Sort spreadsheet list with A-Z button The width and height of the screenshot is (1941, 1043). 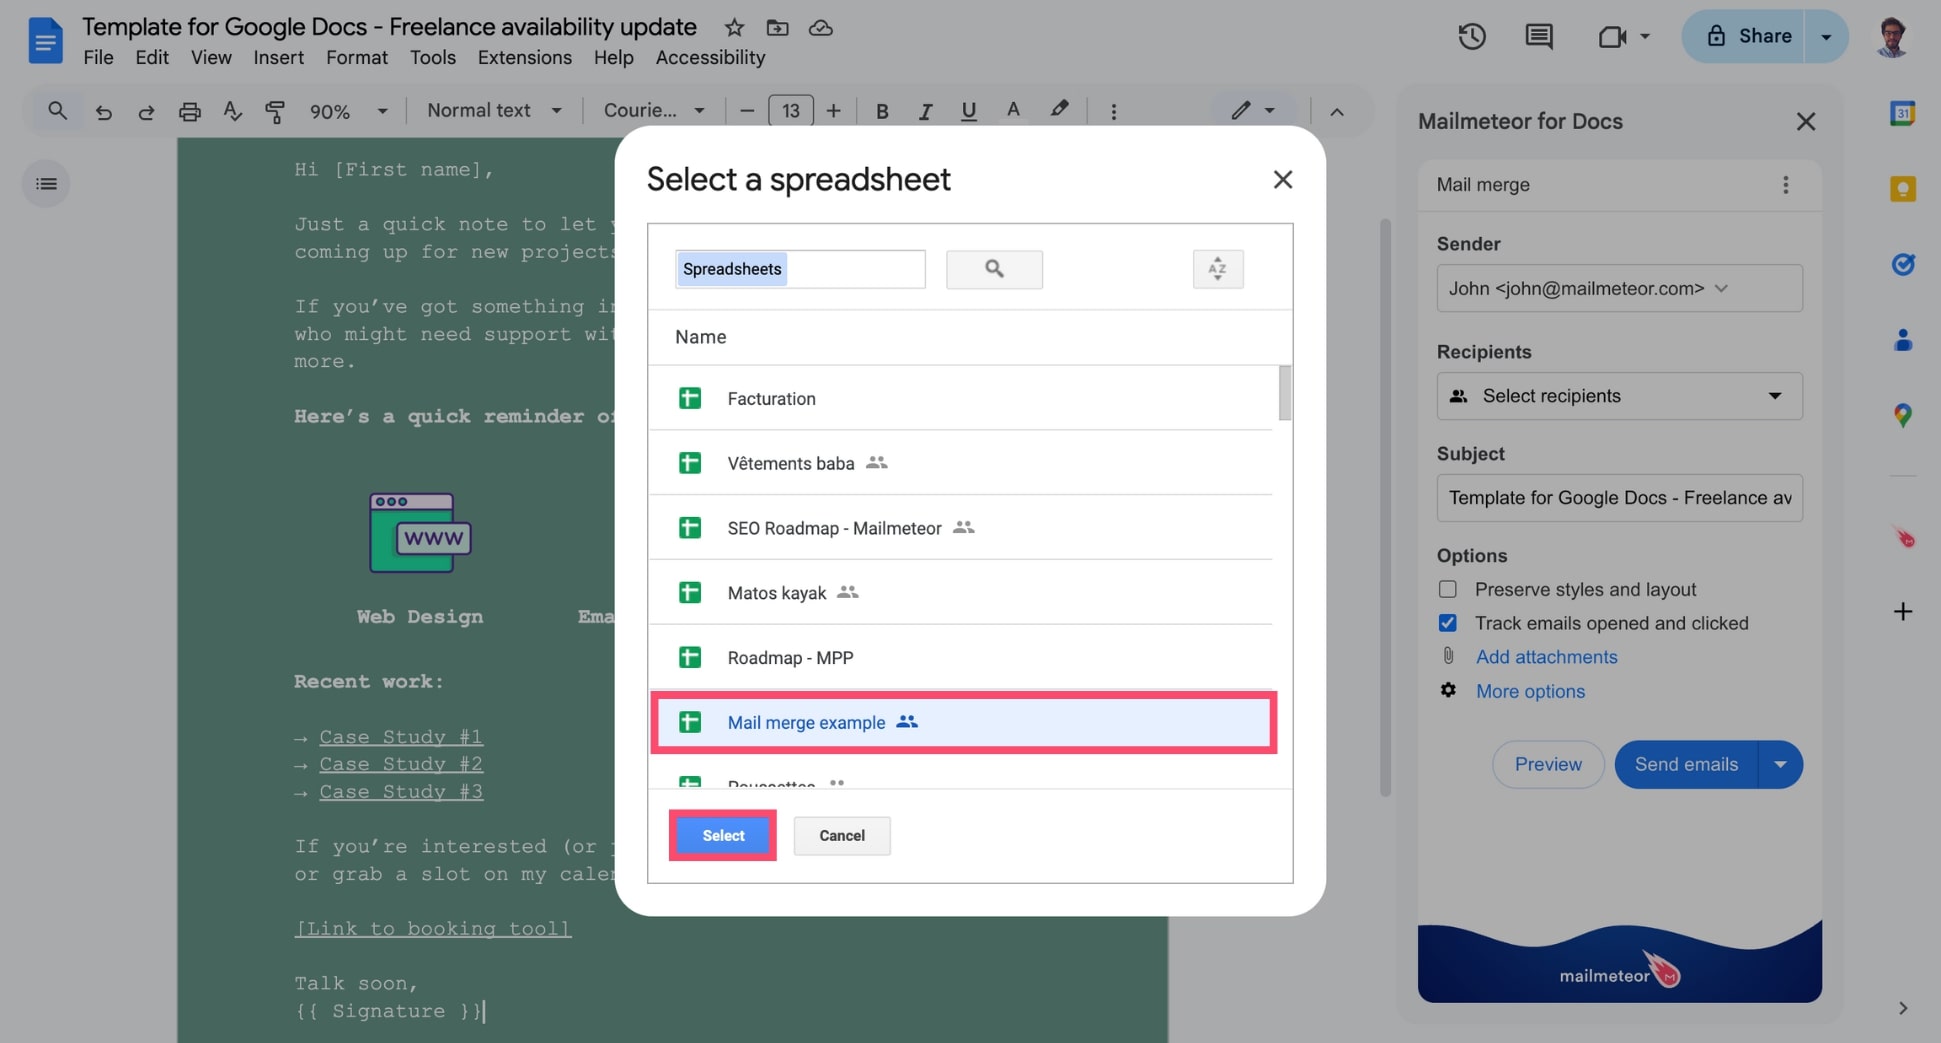1217,269
